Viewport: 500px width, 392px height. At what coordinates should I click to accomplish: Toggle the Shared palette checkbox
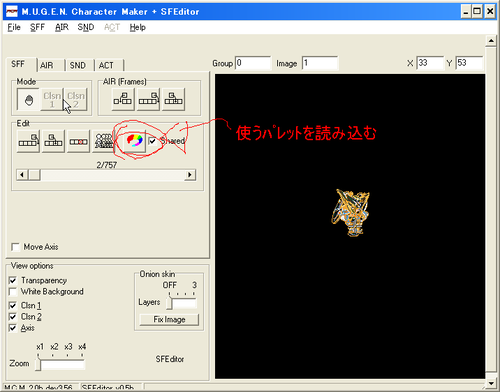tap(153, 141)
